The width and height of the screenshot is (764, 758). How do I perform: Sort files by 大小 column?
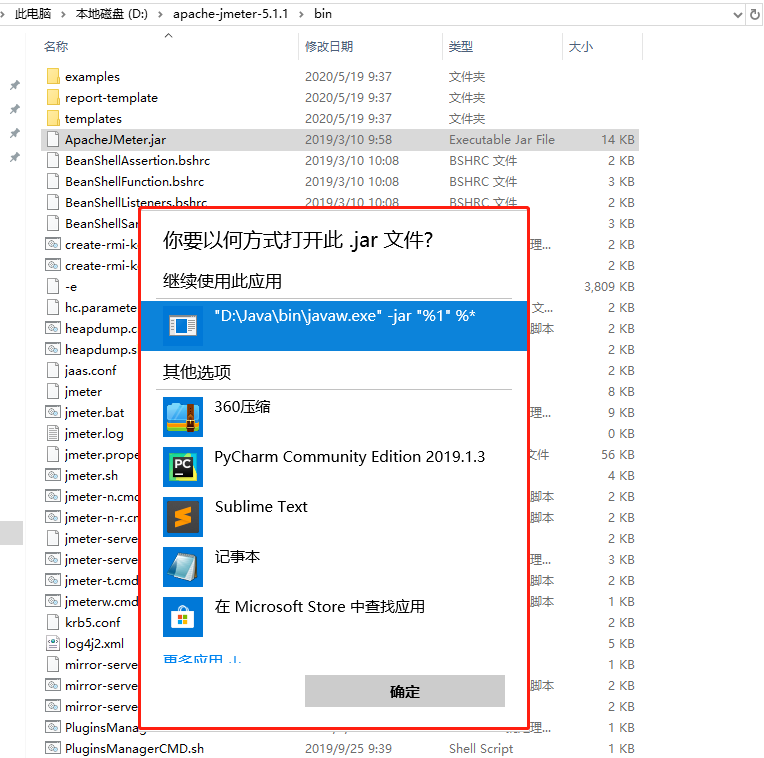pos(581,47)
